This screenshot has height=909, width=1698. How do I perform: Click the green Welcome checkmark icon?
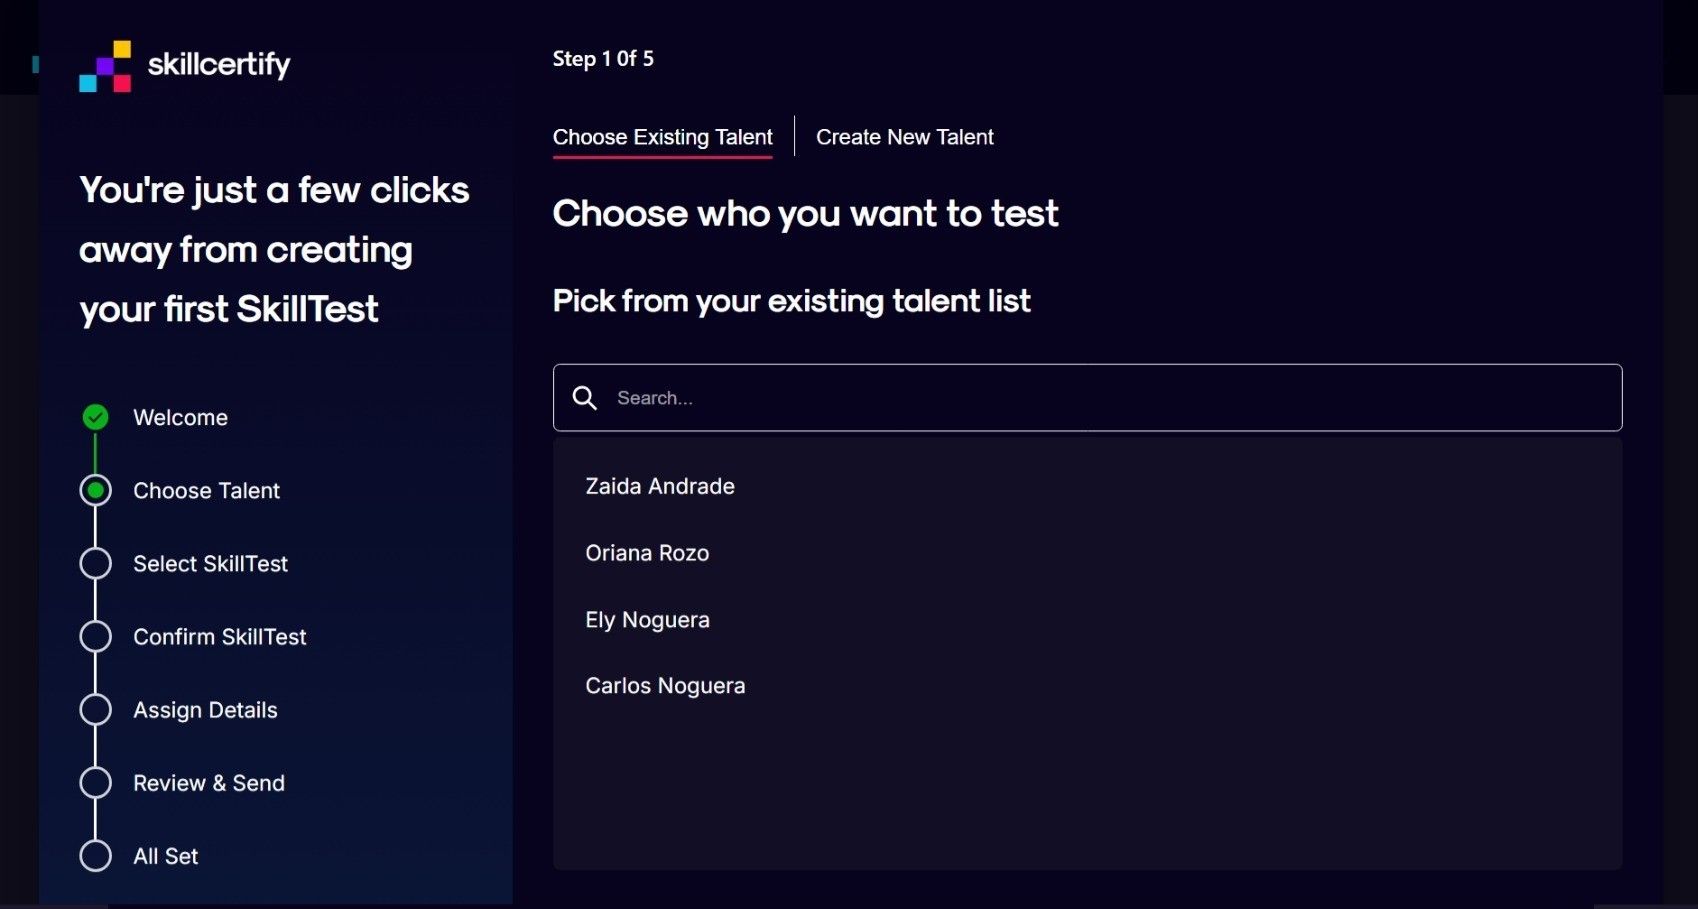[x=95, y=417]
